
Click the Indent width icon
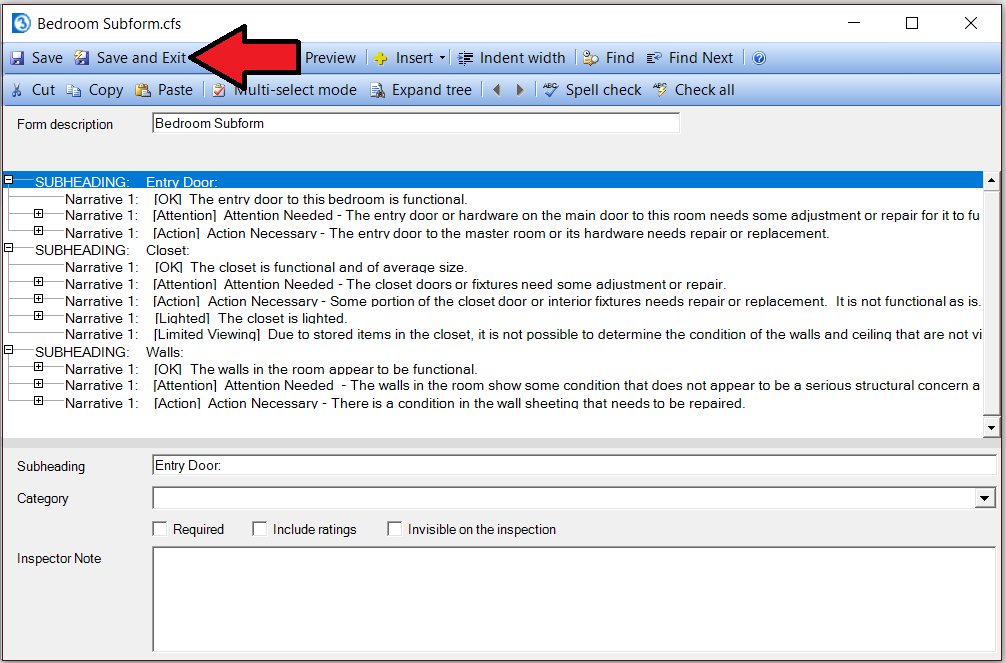[466, 58]
